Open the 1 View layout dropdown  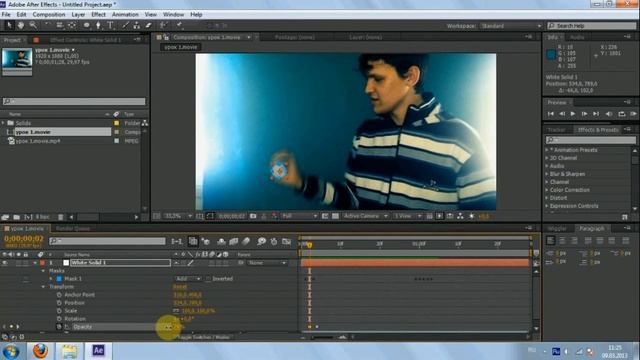click(407, 216)
